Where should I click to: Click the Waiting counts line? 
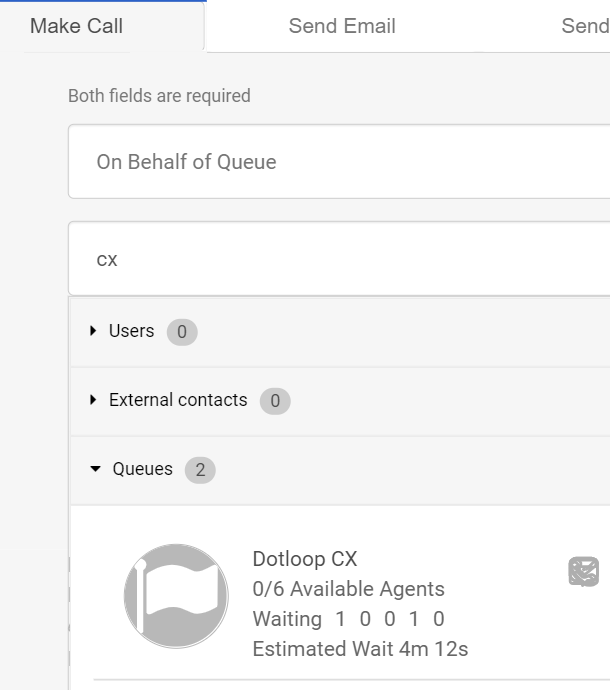pyautogui.click(x=349, y=619)
